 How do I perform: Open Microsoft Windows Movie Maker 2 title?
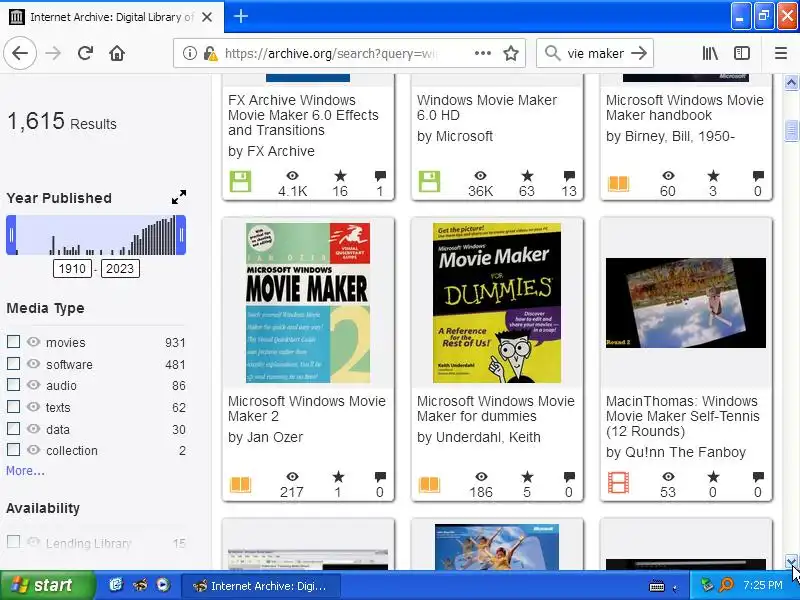pos(306,409)
